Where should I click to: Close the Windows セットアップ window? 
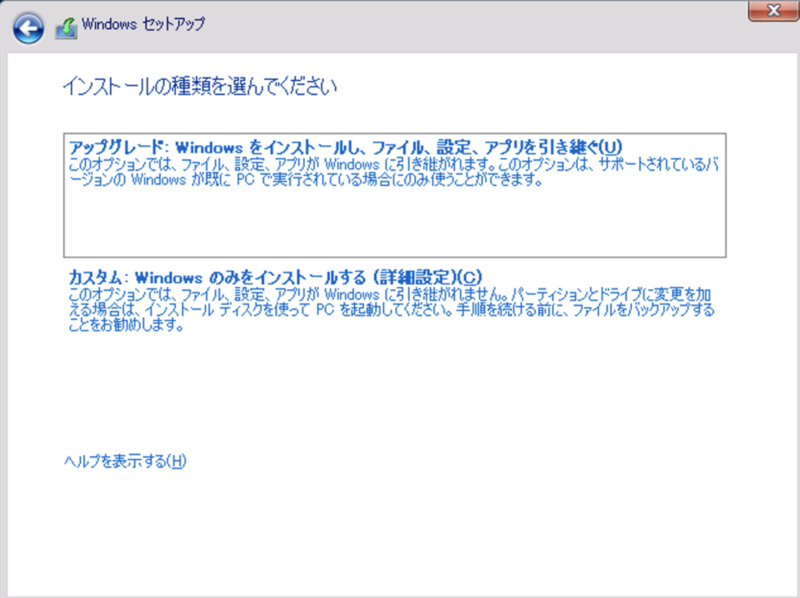[773, 10]
